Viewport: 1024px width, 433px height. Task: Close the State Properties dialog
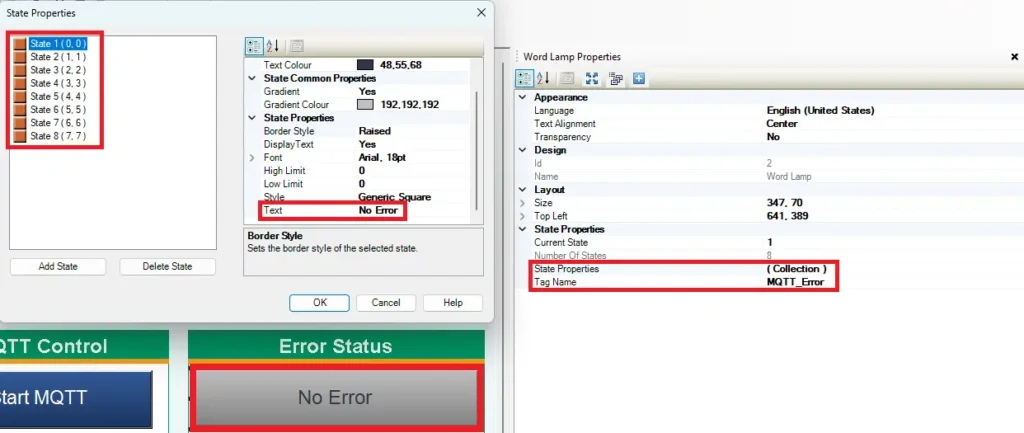tap(481, 12)
